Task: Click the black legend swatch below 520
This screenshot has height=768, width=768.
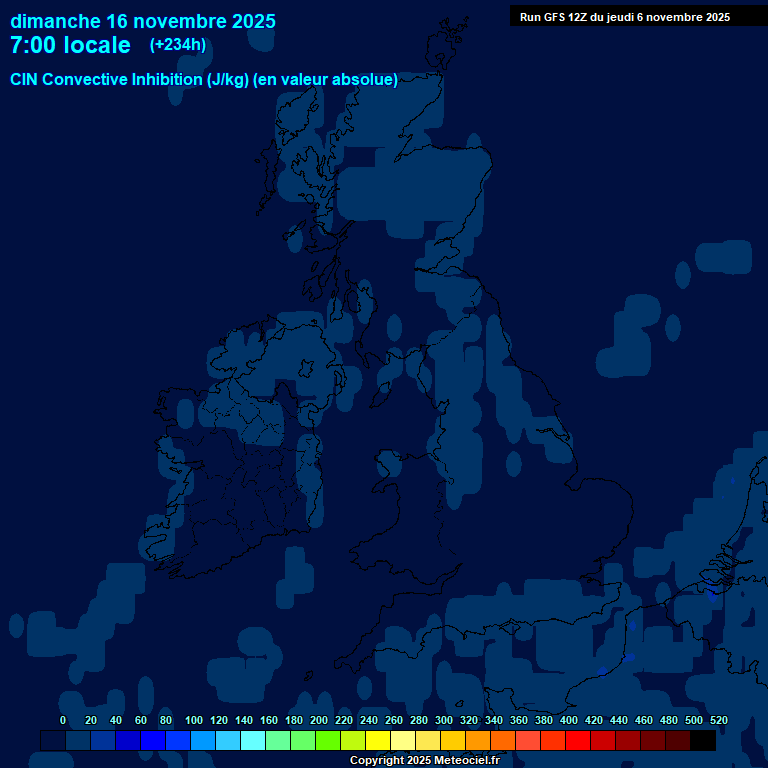Action: [703, 740]
